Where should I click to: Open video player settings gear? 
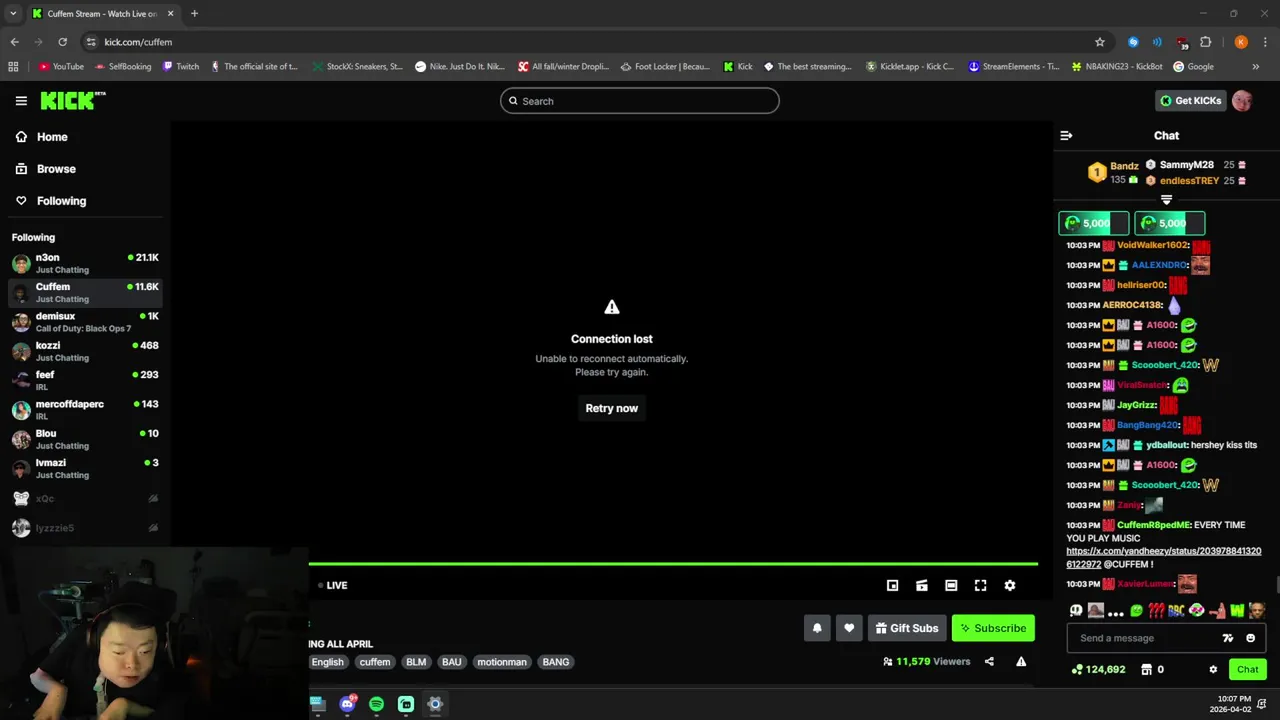click(x=1009, y=586)
